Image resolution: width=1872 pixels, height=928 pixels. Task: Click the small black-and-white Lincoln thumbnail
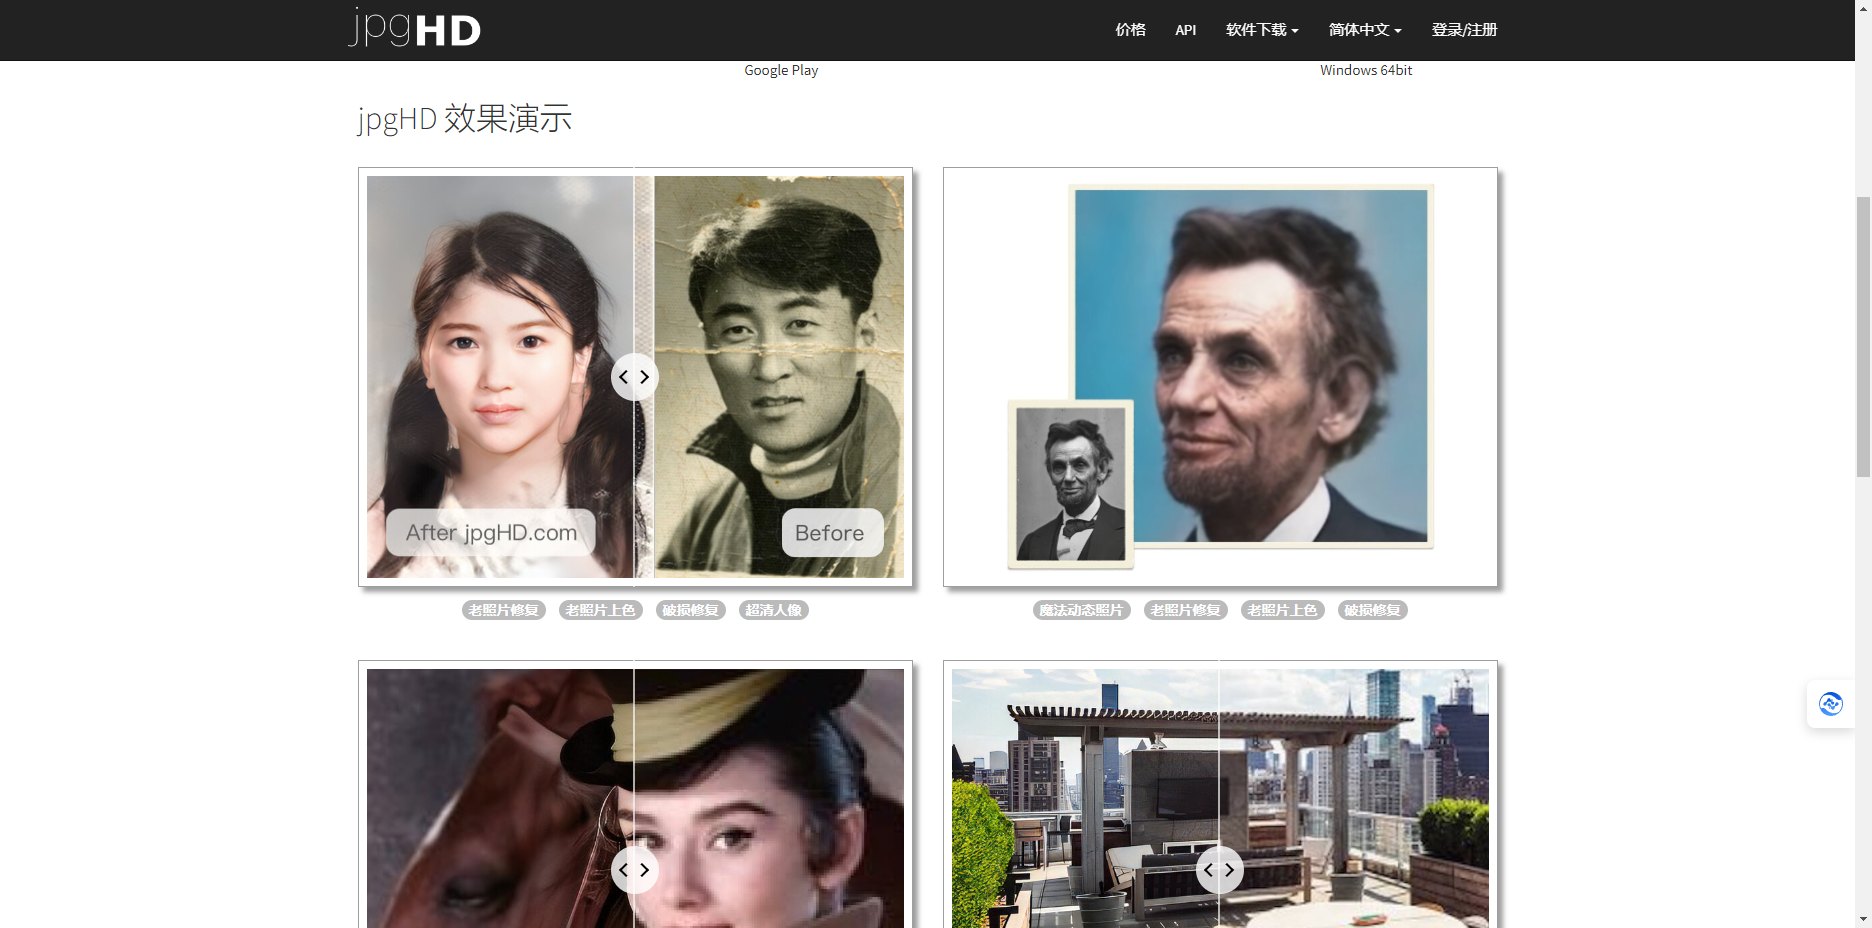click(x=1070, y=485)
